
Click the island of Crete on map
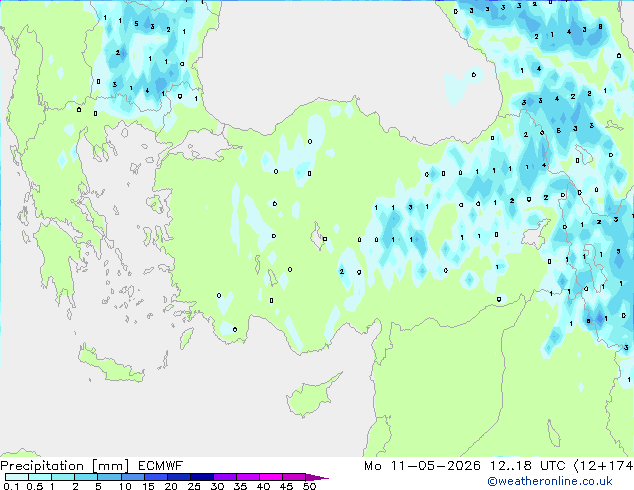point(111,366)
